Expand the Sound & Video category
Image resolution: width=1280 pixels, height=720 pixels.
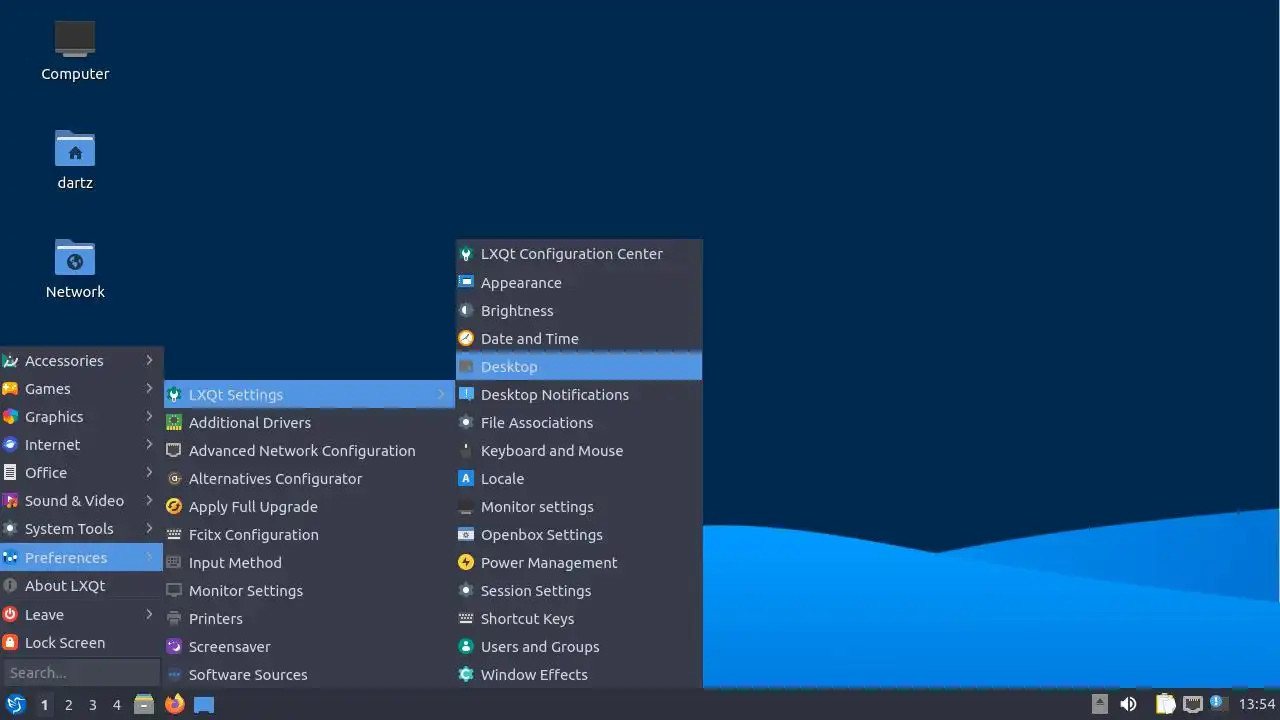point(81,501)
